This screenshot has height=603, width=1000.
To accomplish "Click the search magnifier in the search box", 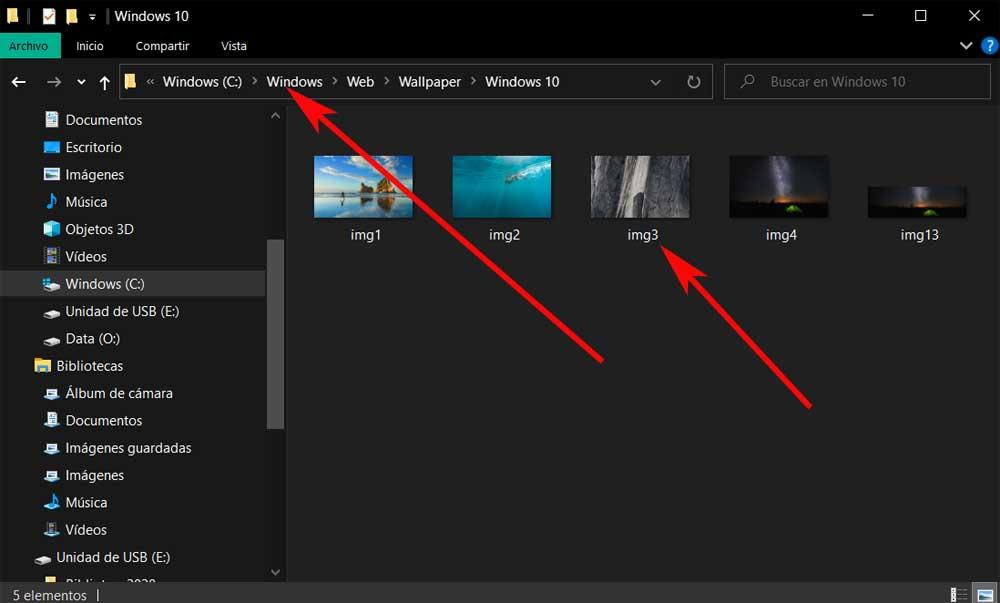I will tap(747, 81).
